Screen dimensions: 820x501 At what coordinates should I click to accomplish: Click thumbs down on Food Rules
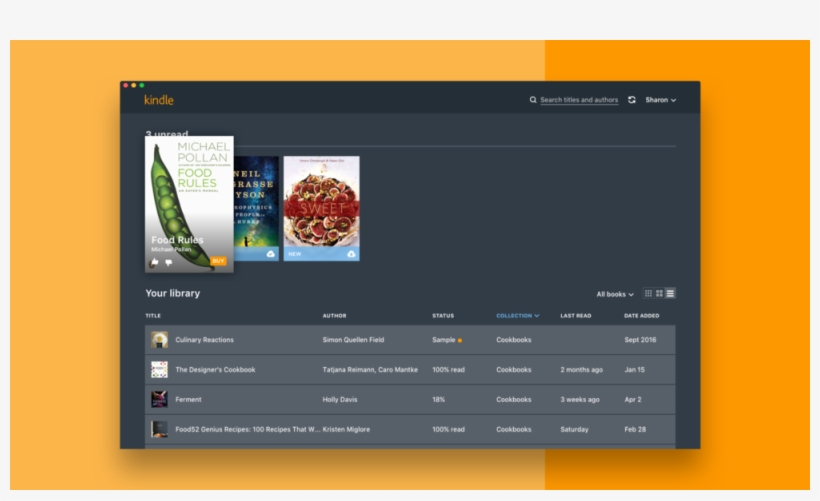(168, 262)
